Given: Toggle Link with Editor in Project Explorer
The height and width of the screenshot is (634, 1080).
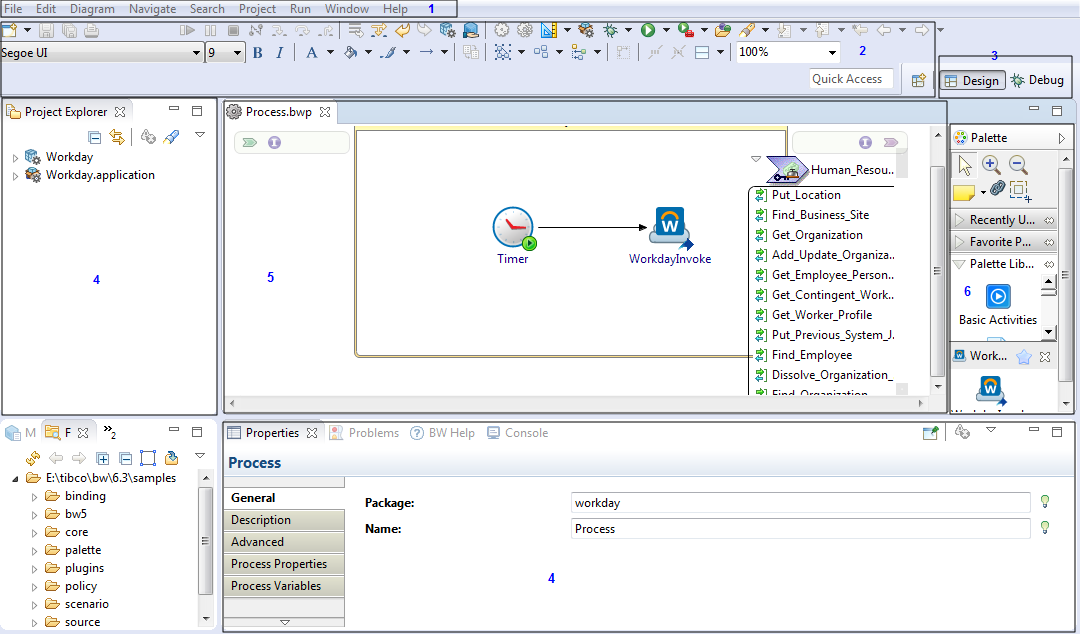Looking at the screenshot, I should click(x=117, y=137).
